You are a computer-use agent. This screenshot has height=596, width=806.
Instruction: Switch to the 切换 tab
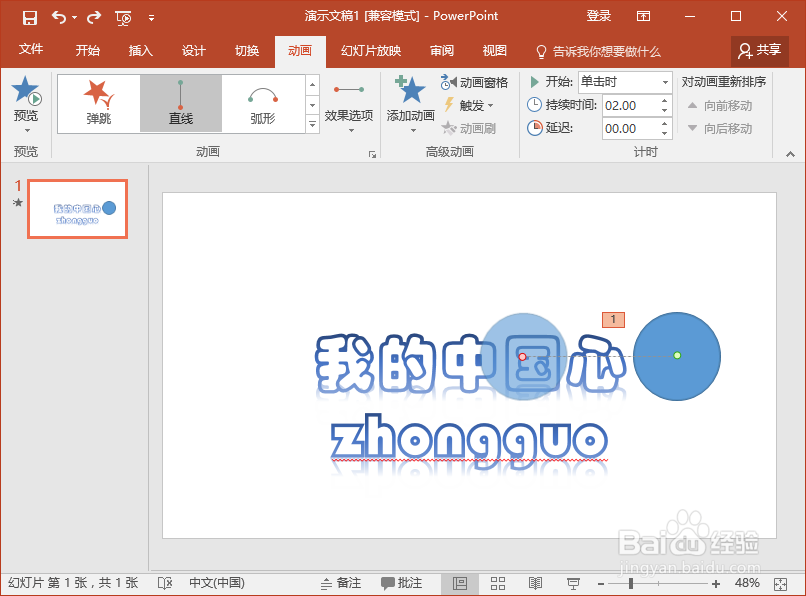coord(247,50)
